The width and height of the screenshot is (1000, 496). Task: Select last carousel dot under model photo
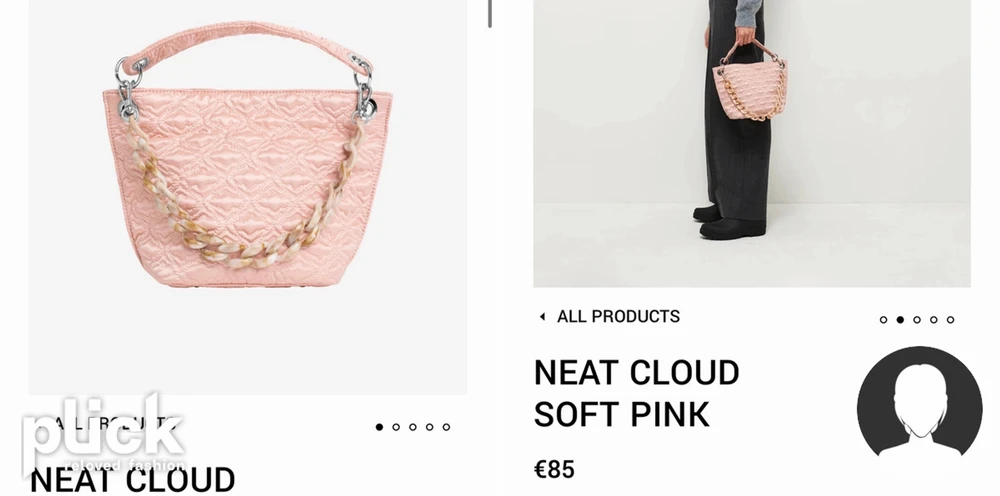tap(950, 320)
